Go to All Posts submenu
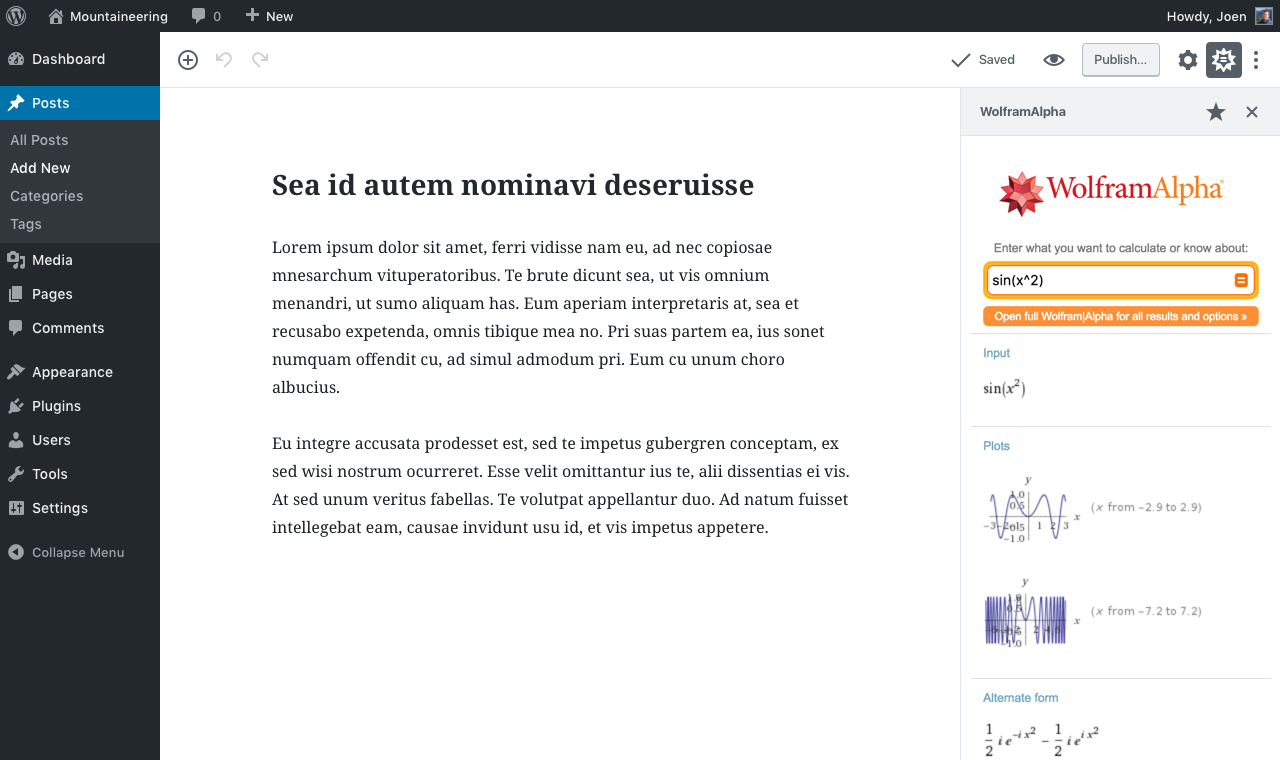Image resolution: width=1280 pixels, height=760 pixels. pyautogui.click(x=39, y=140)
